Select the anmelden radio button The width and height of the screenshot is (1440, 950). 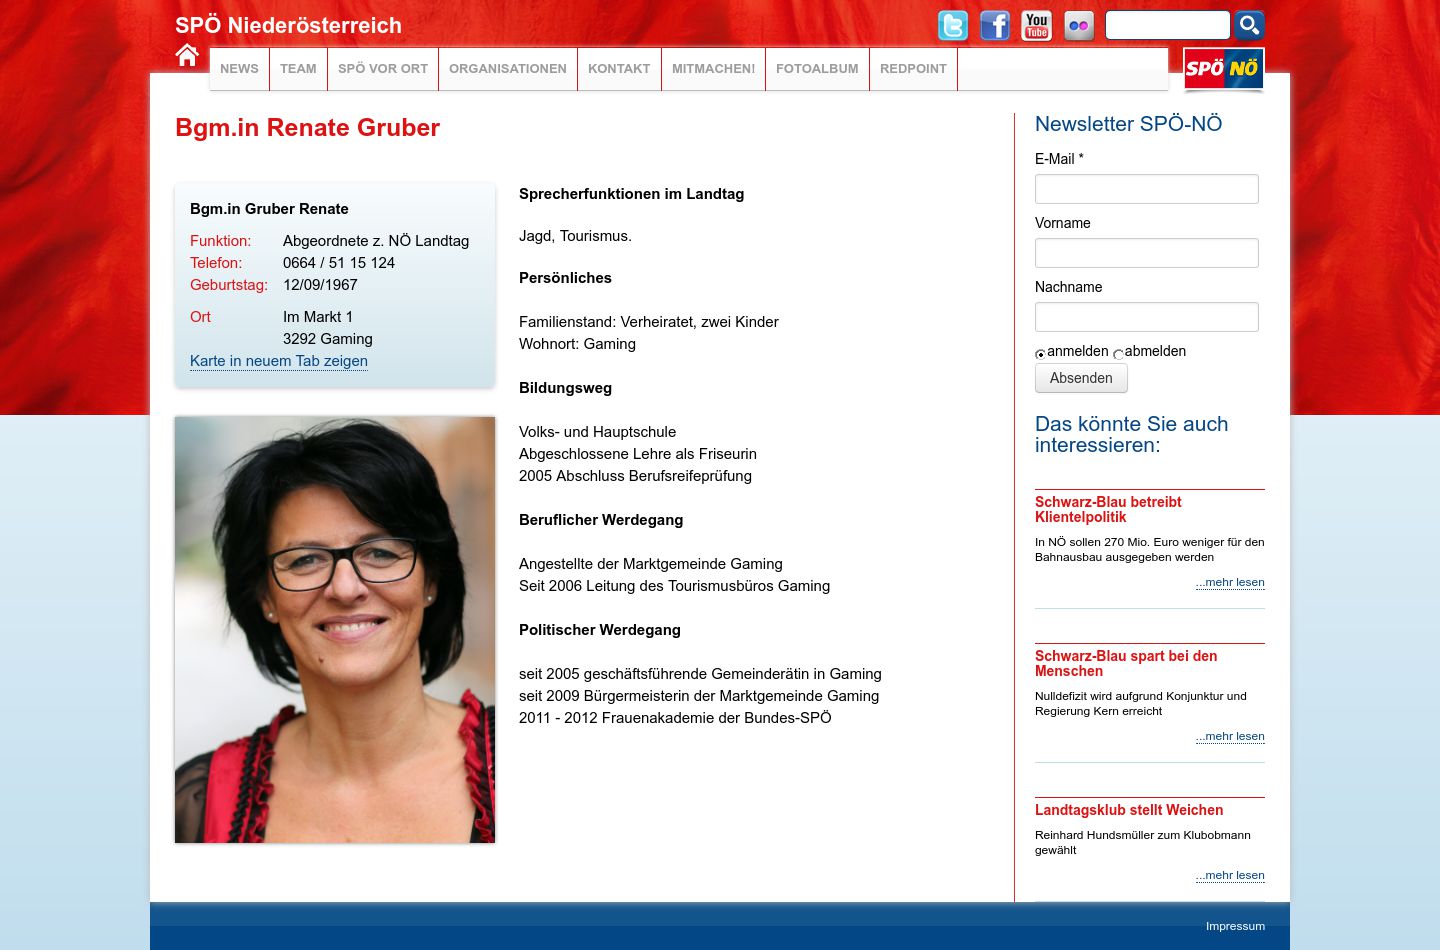(1040, 354)
